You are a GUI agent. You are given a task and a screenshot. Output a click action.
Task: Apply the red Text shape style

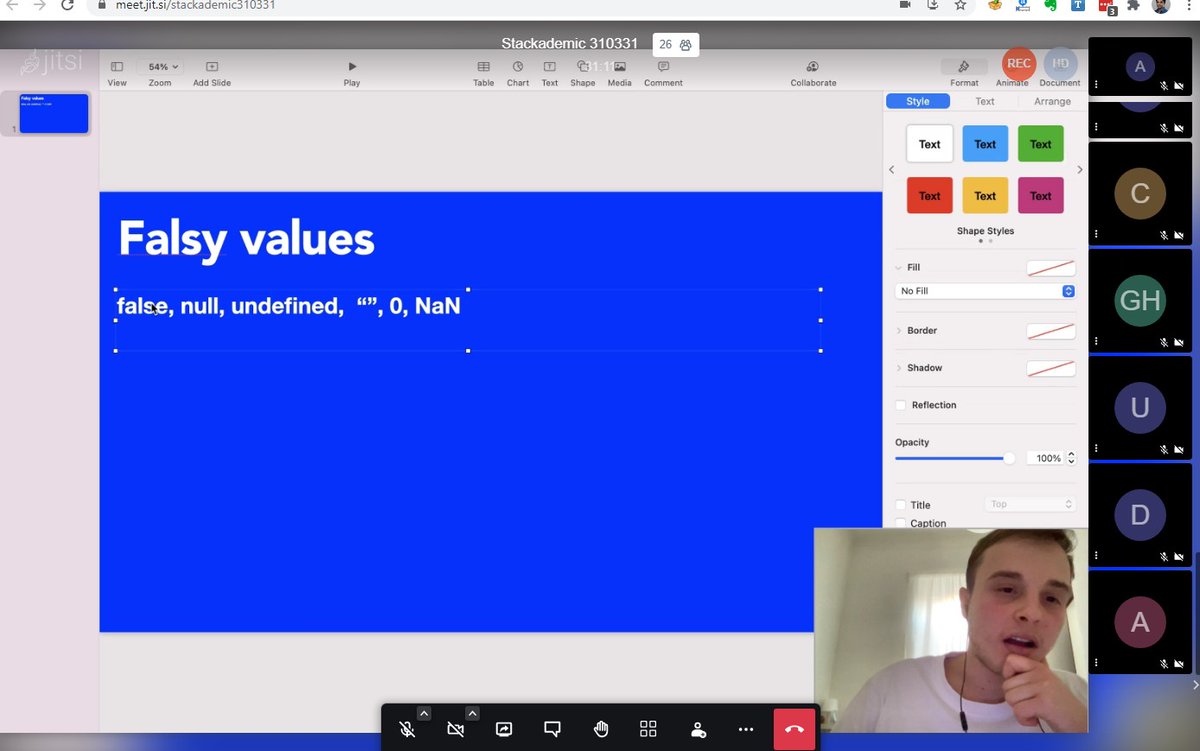point(930,195)
